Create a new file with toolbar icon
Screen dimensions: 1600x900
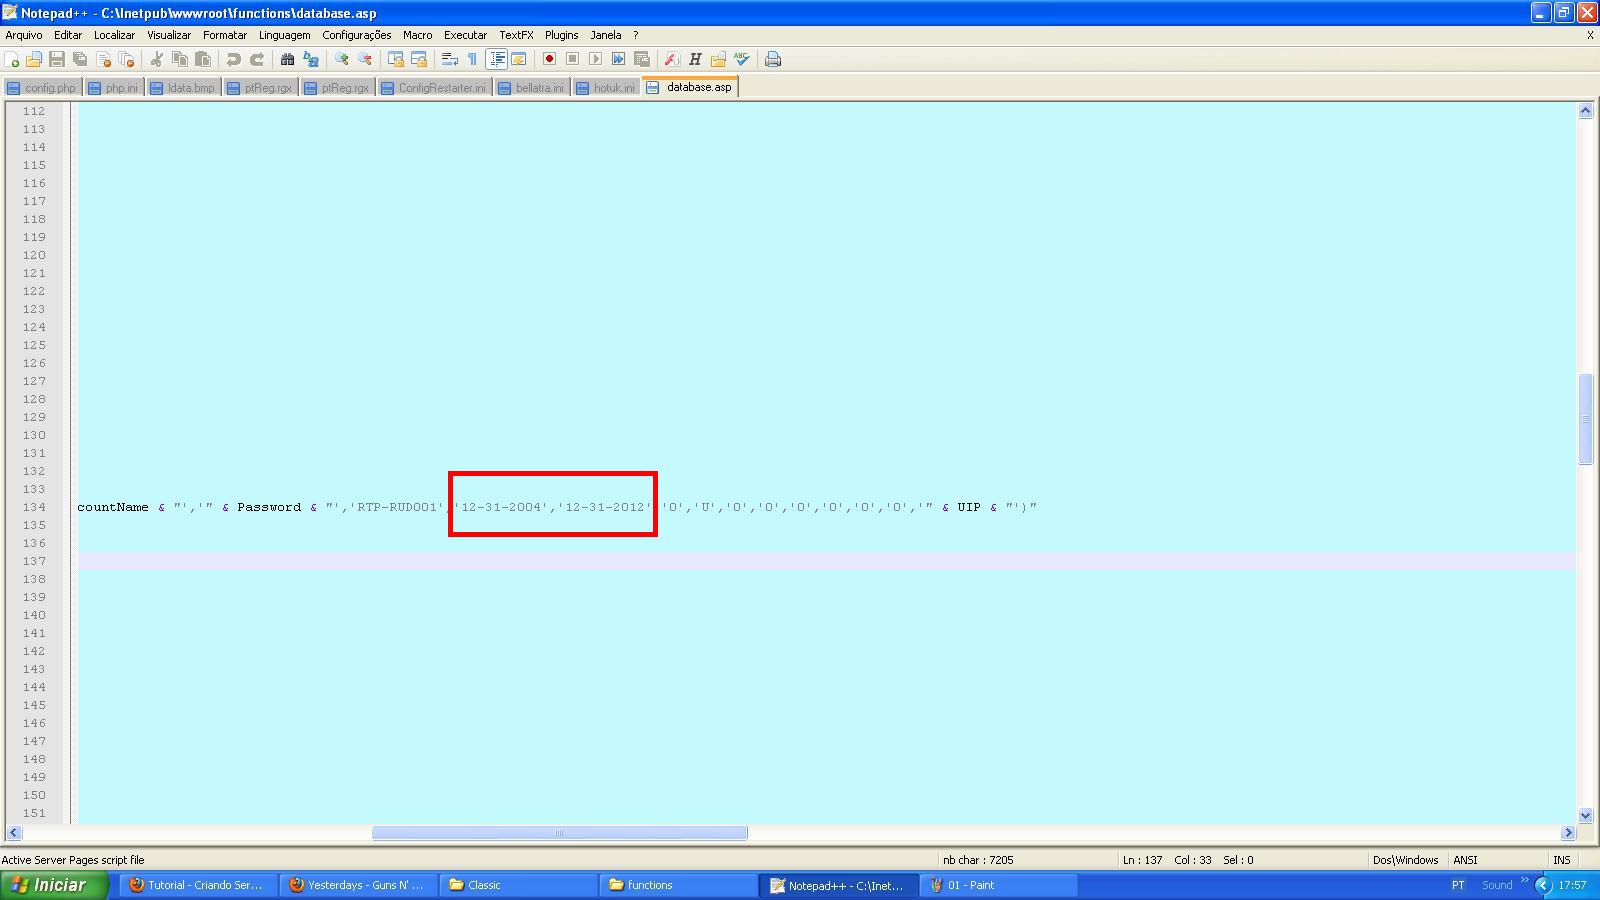12,59
